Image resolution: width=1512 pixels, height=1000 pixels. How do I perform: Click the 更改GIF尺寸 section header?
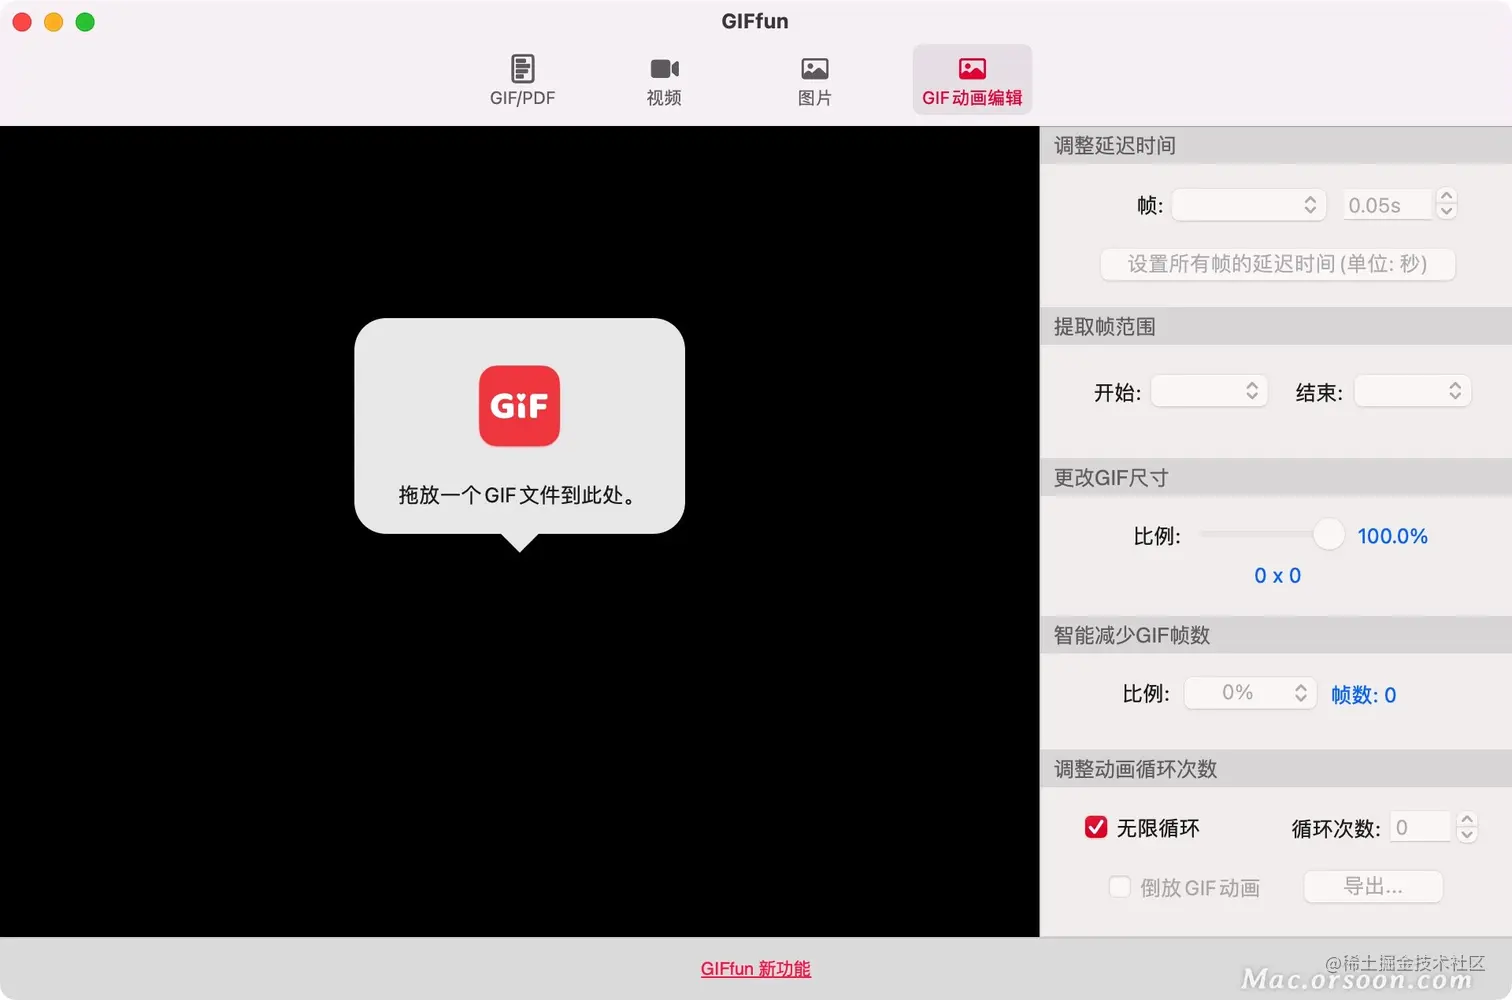point(1276,478)
